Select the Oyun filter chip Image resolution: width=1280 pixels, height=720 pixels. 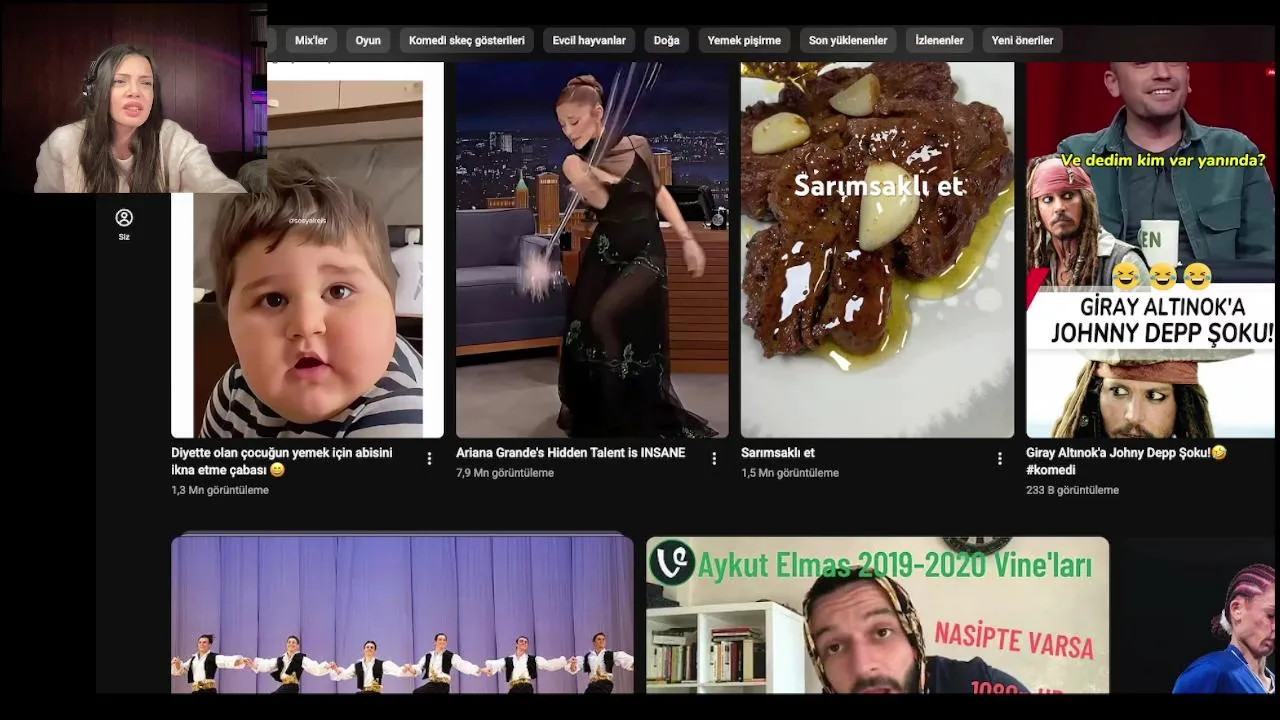[x=368, y=40]
